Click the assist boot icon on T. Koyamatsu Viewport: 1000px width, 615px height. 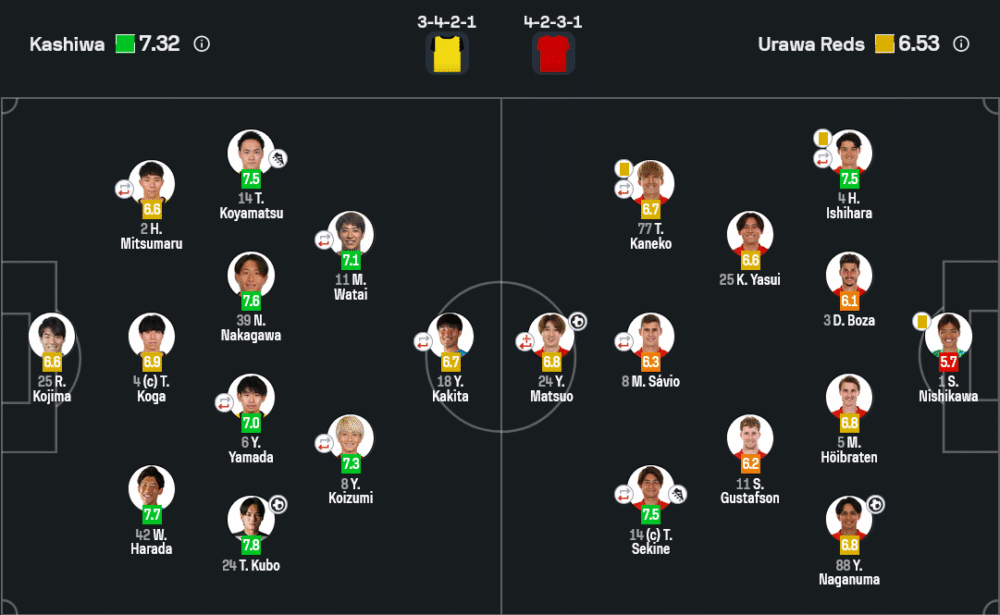pyautogui.click(x=278, y=158)
